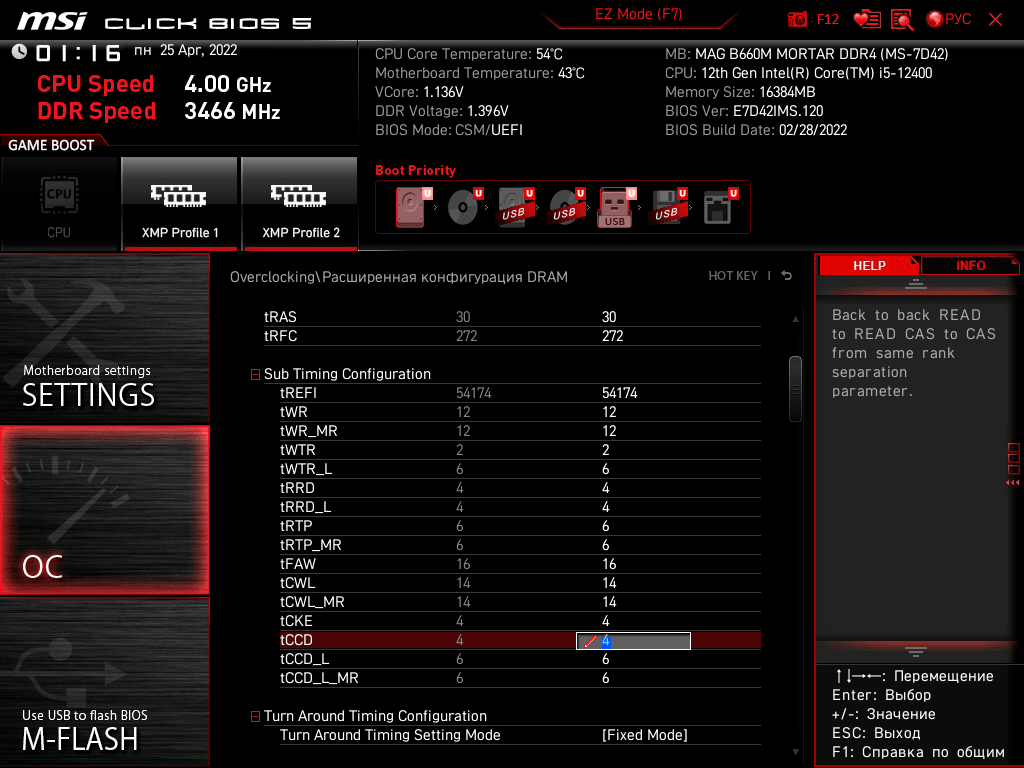Select the tRTP_MR timing row

click(x=520, y=545)
